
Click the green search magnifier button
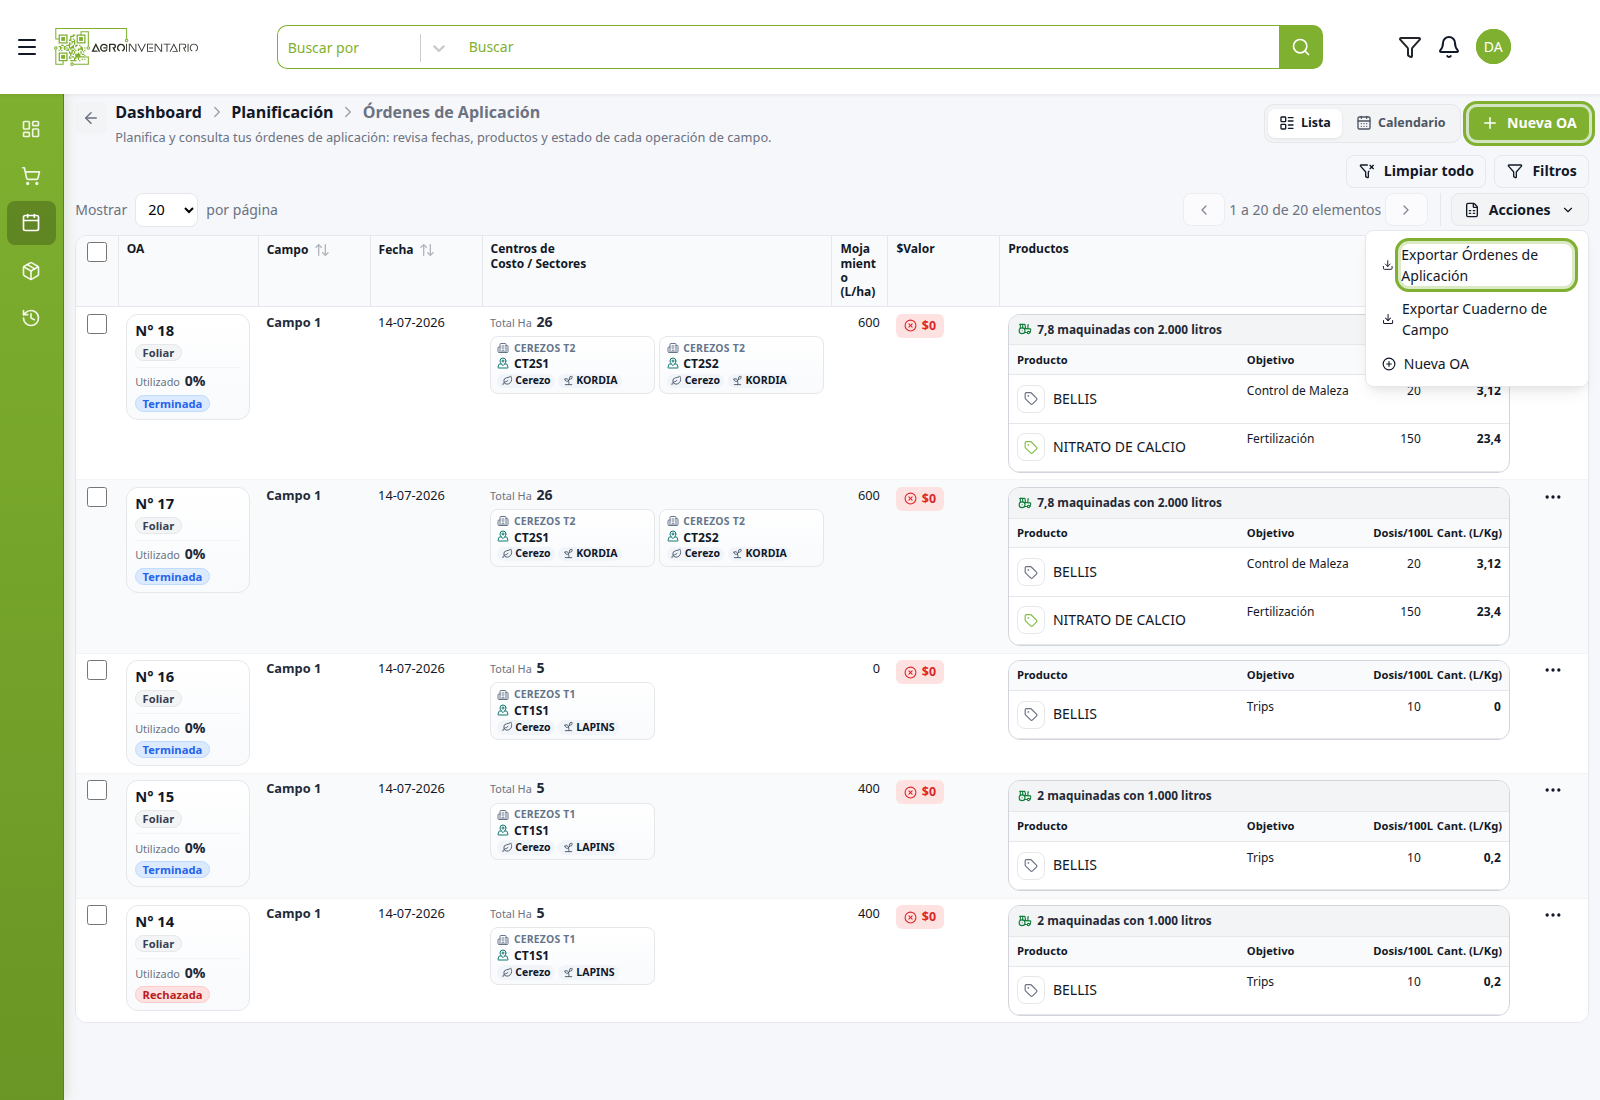[1300, 47]
